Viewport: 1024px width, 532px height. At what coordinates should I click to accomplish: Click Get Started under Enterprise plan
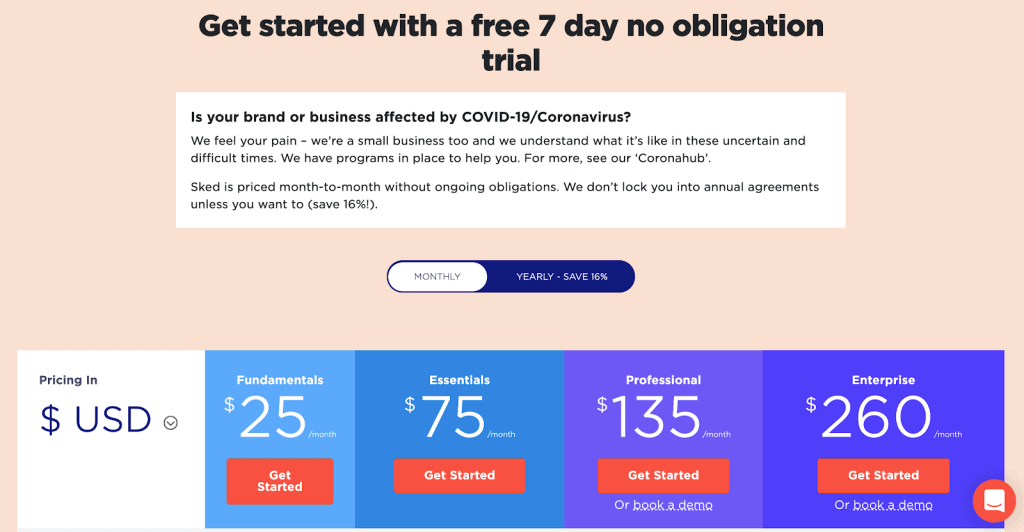884,475
